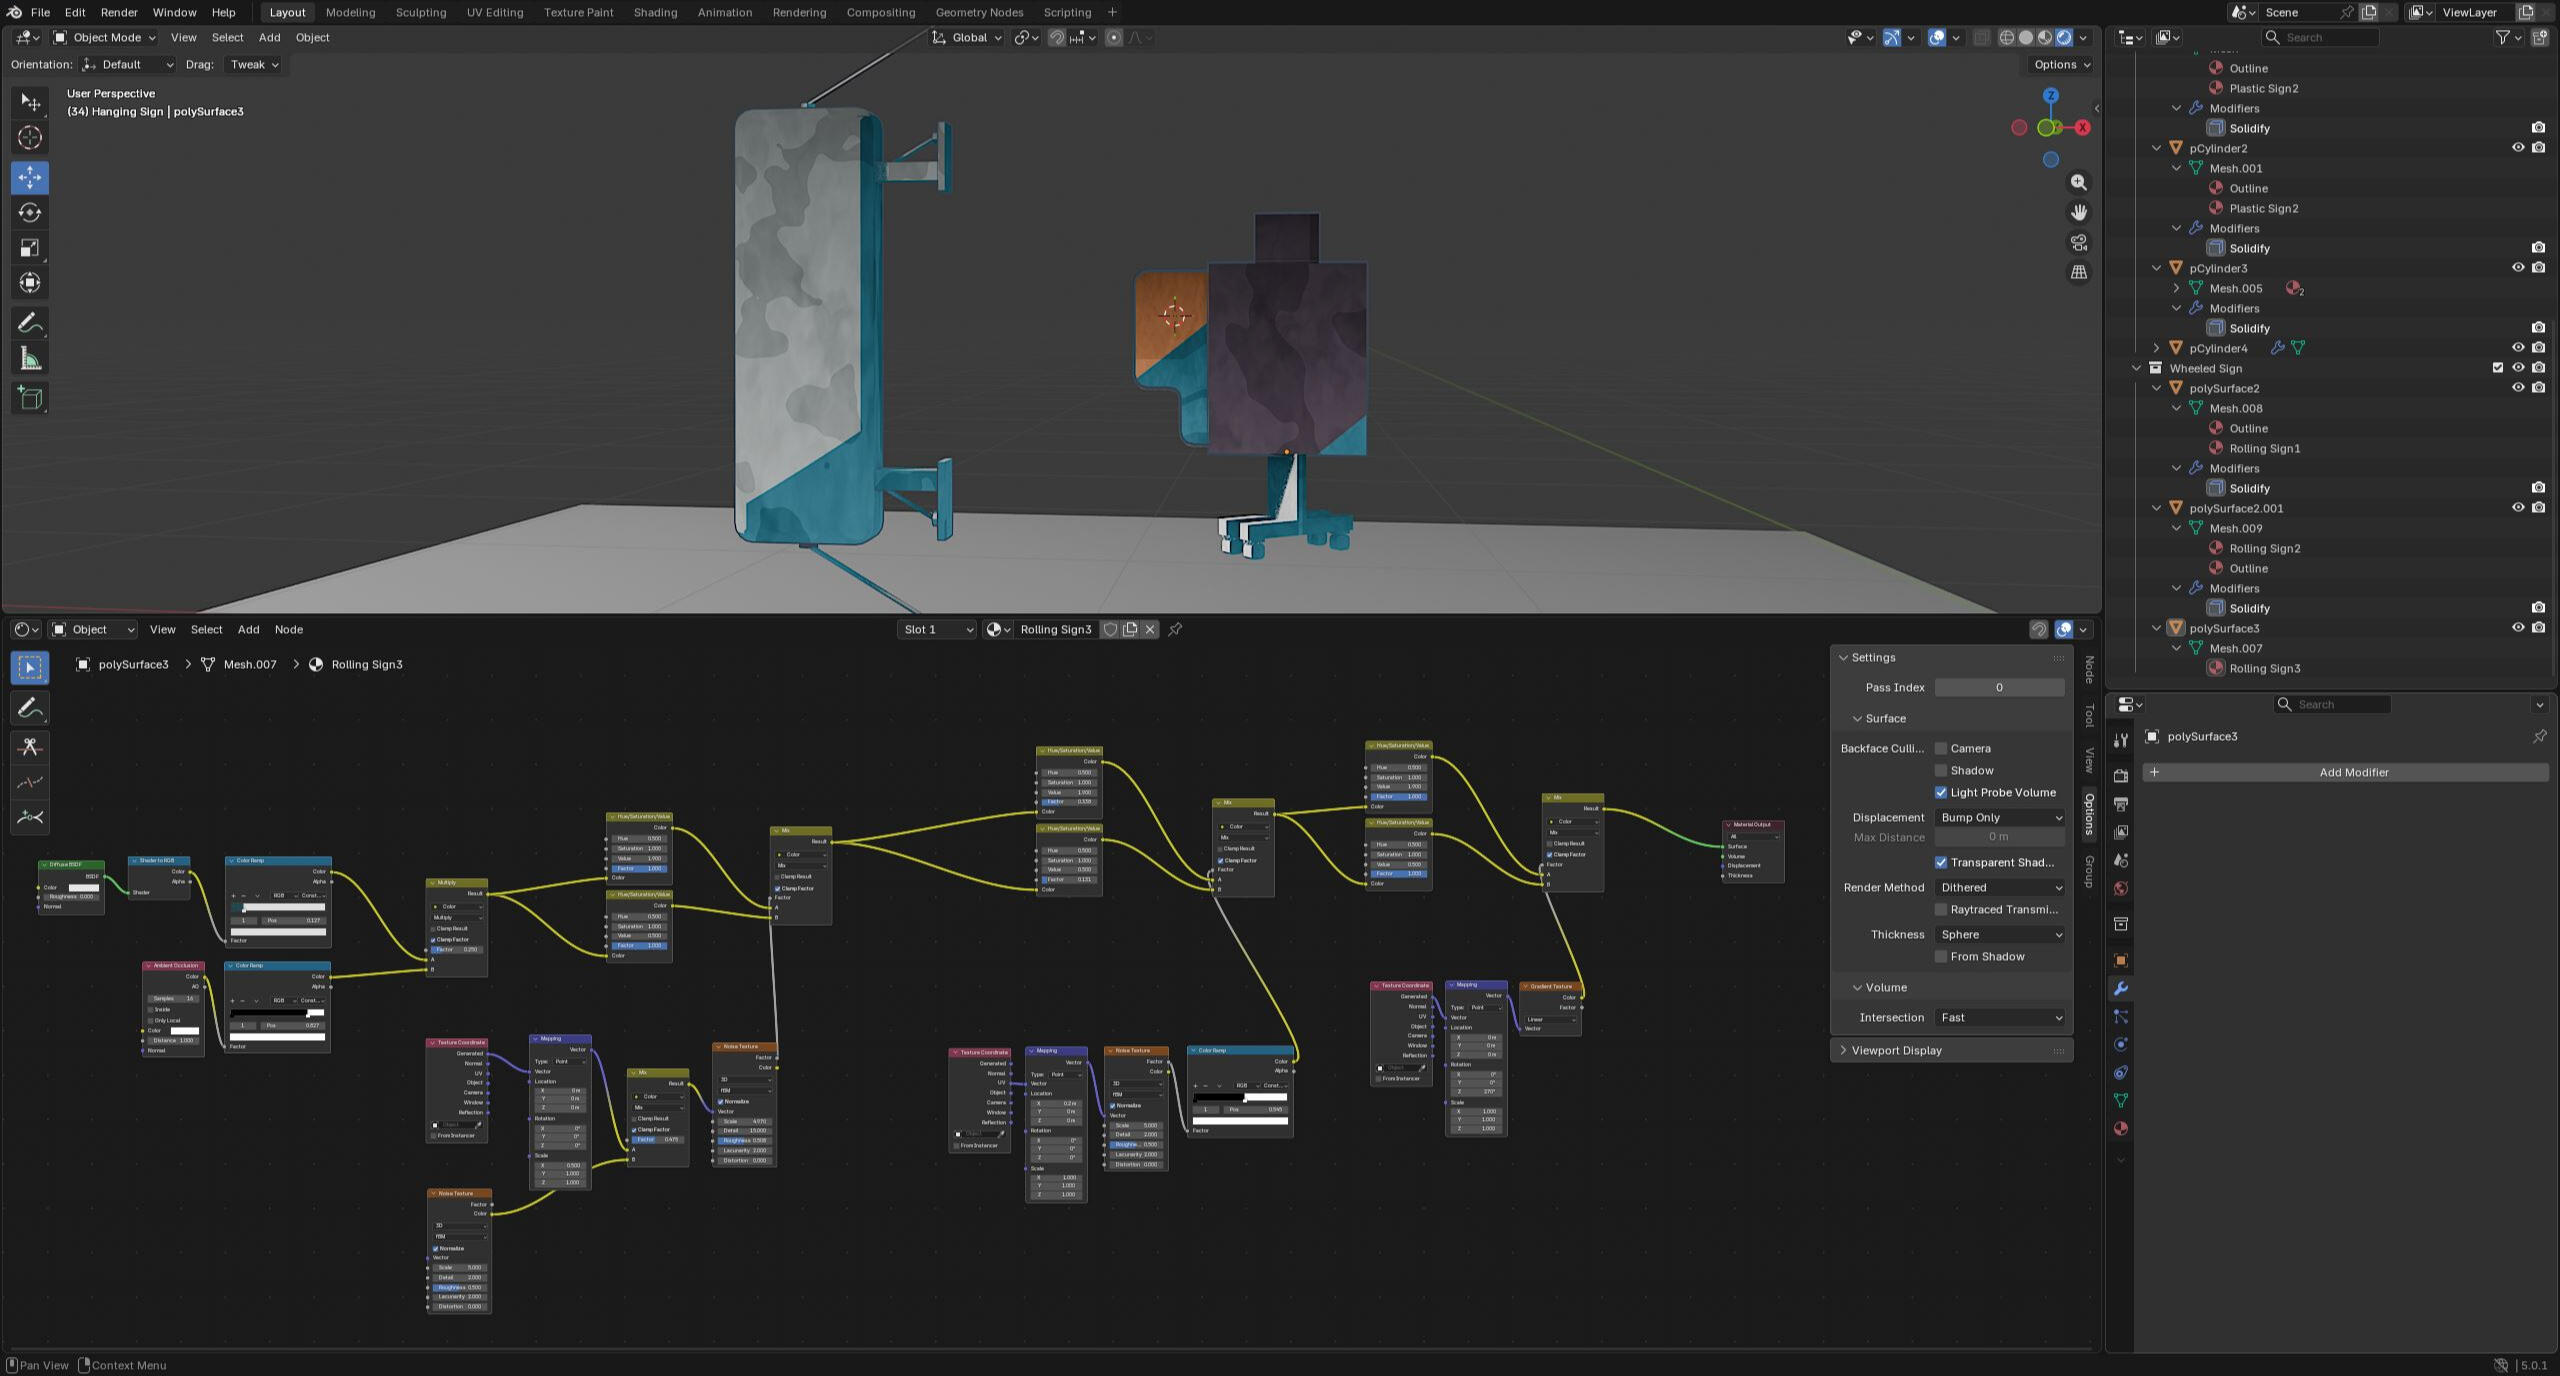Image resolution: width=2560 pixels, height=1376 pixels.
Task: Open the File menu
Action: 40,12
